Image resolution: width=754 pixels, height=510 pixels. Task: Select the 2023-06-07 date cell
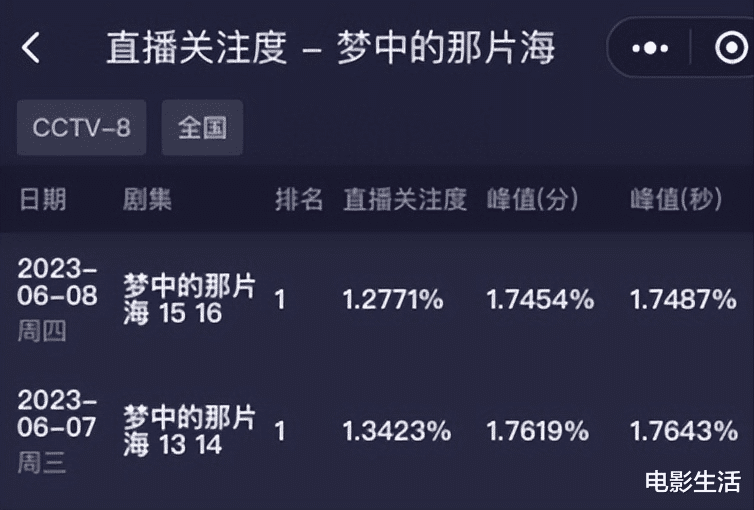pyautogui.click(x=58, y=414)
